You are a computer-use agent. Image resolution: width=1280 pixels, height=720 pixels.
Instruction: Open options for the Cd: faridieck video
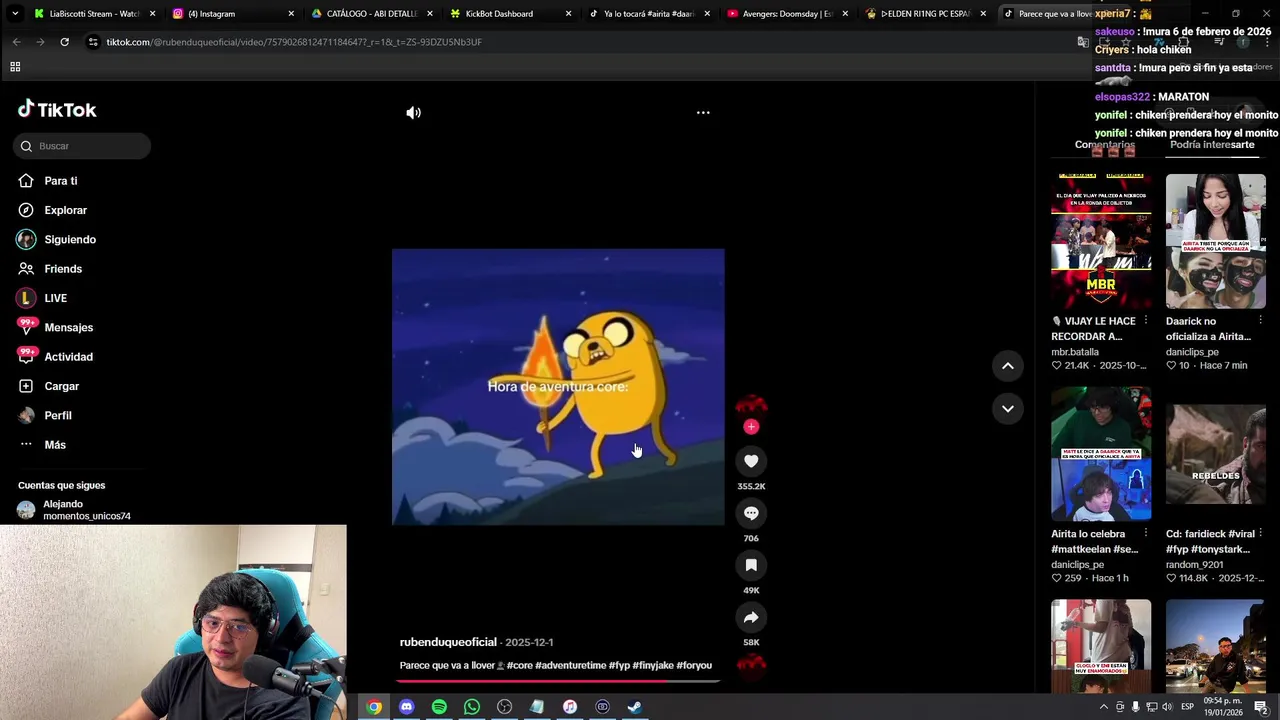point(1260,534)
